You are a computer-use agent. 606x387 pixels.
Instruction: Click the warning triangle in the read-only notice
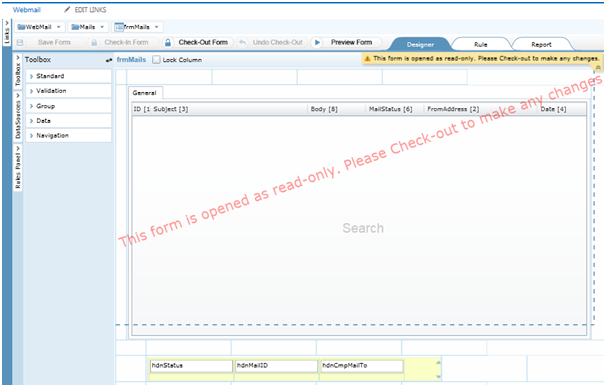367,59
